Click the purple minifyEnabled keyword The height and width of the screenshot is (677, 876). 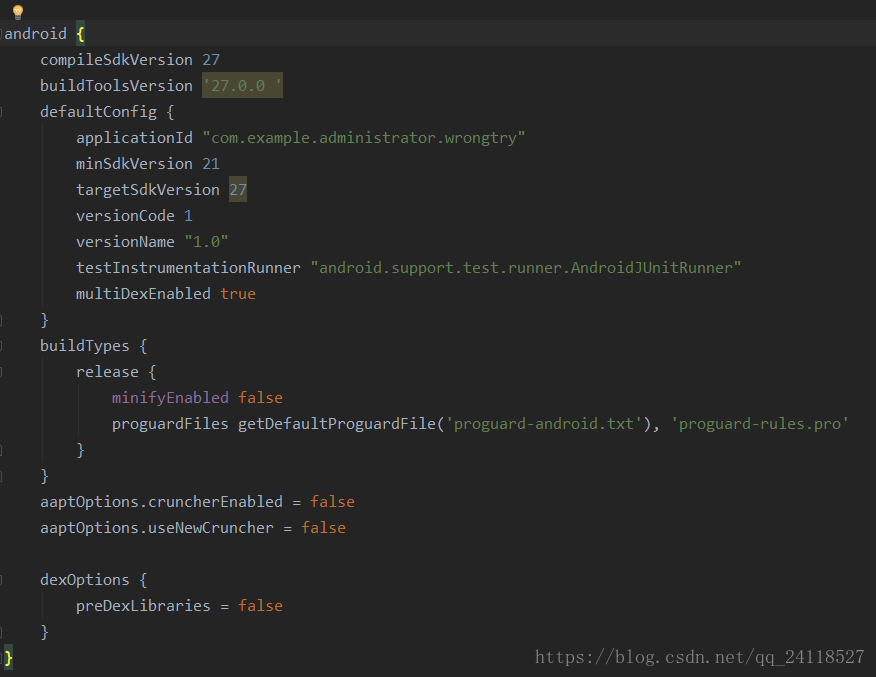point(170,398)
